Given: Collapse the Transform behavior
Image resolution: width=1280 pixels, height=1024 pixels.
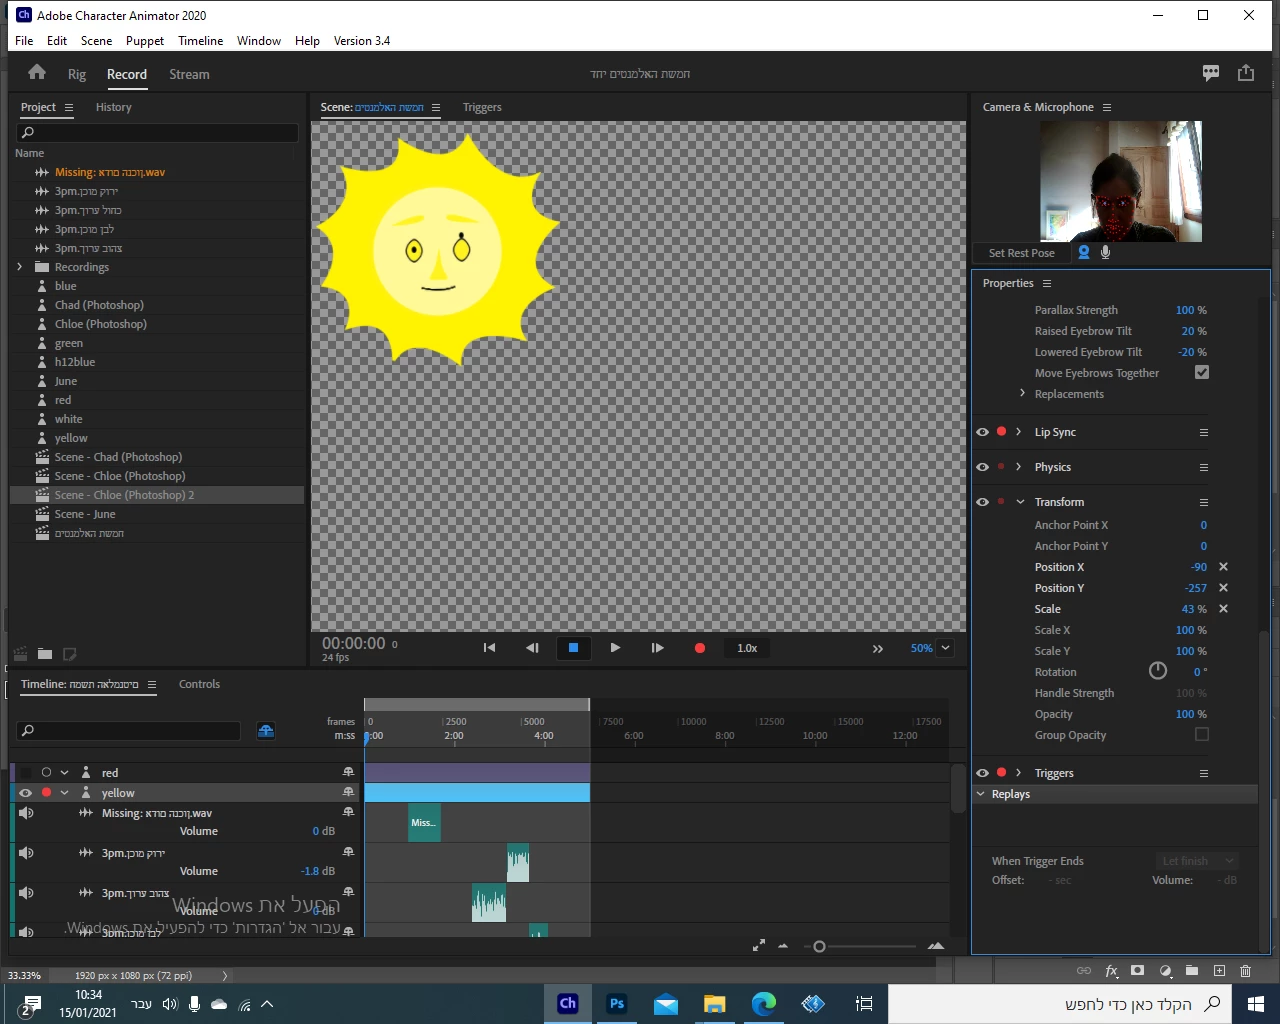Looking at the screenshot, I should (x=1020, y=502).
